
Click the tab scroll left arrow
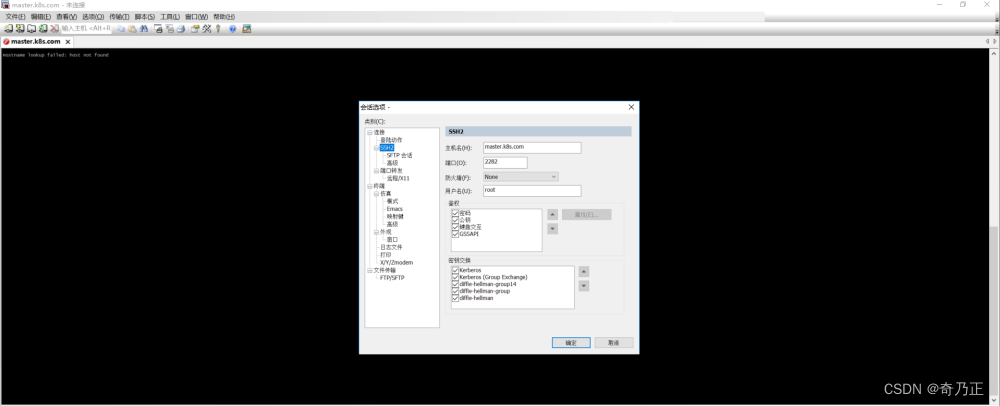pos(987,41)
